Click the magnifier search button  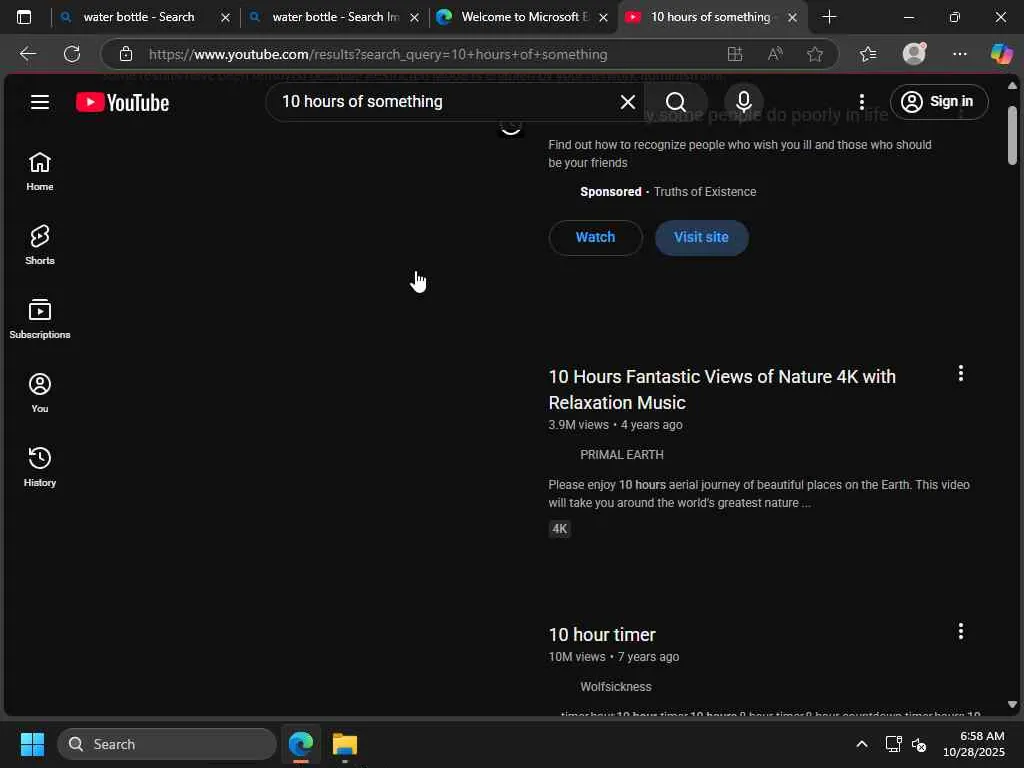click(x=676, y=102)
